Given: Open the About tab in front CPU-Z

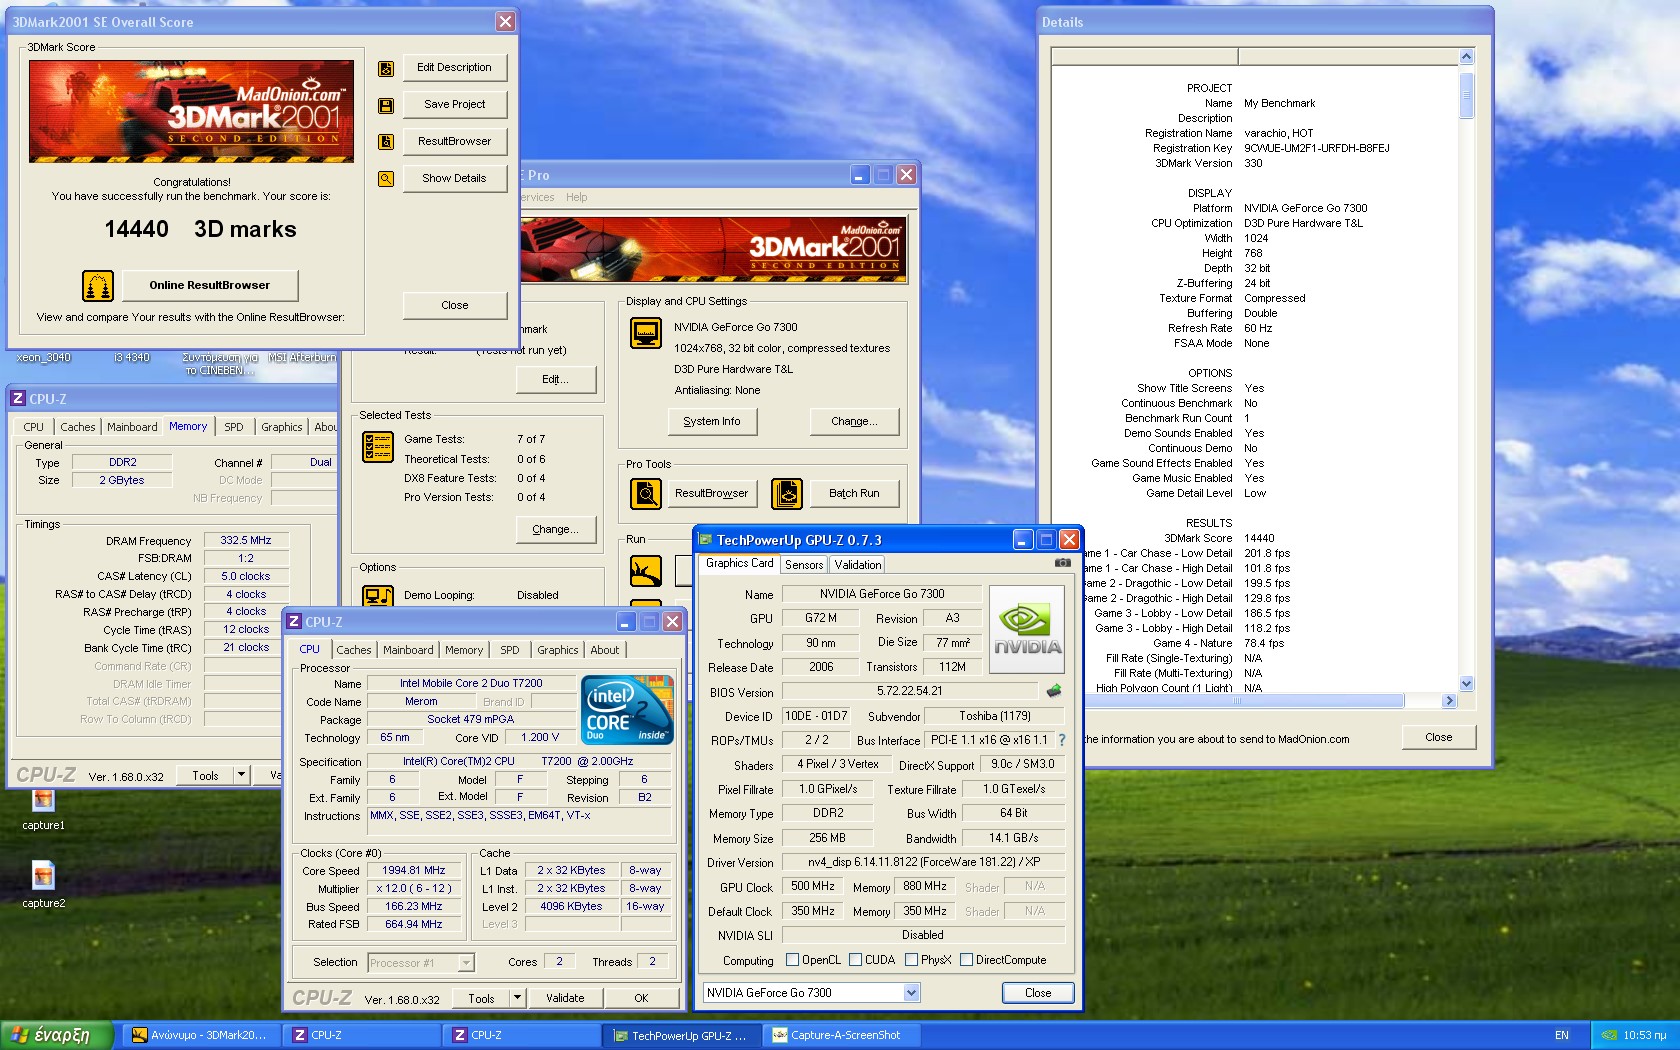Looking at the screenshot, I should [x=605, y=650].
